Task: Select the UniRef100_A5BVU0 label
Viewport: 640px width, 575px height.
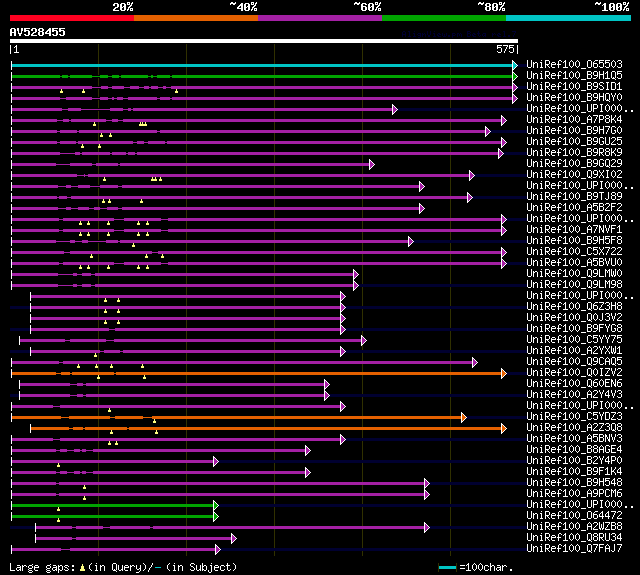Action: 574,263
